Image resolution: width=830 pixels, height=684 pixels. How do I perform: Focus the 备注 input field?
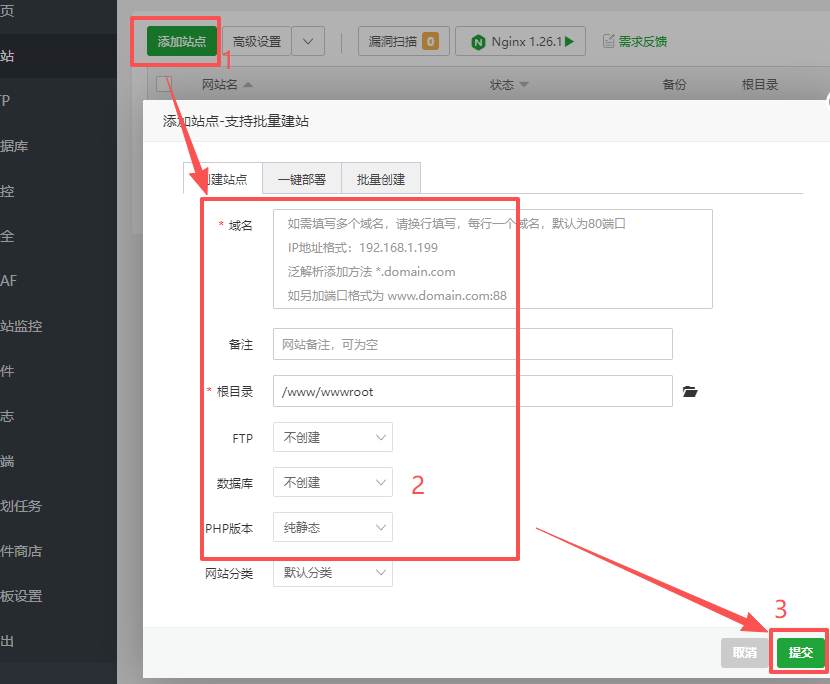coord(473,344)
